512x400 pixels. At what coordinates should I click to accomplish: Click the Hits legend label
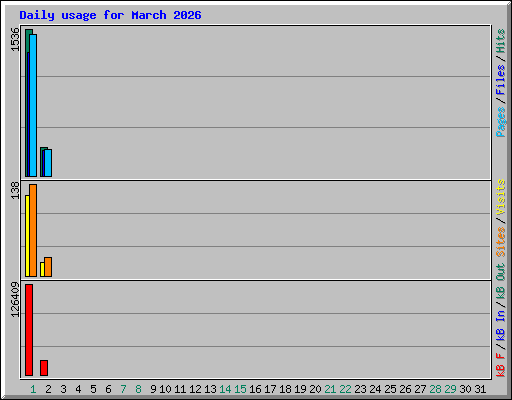(x=500, y=41)
